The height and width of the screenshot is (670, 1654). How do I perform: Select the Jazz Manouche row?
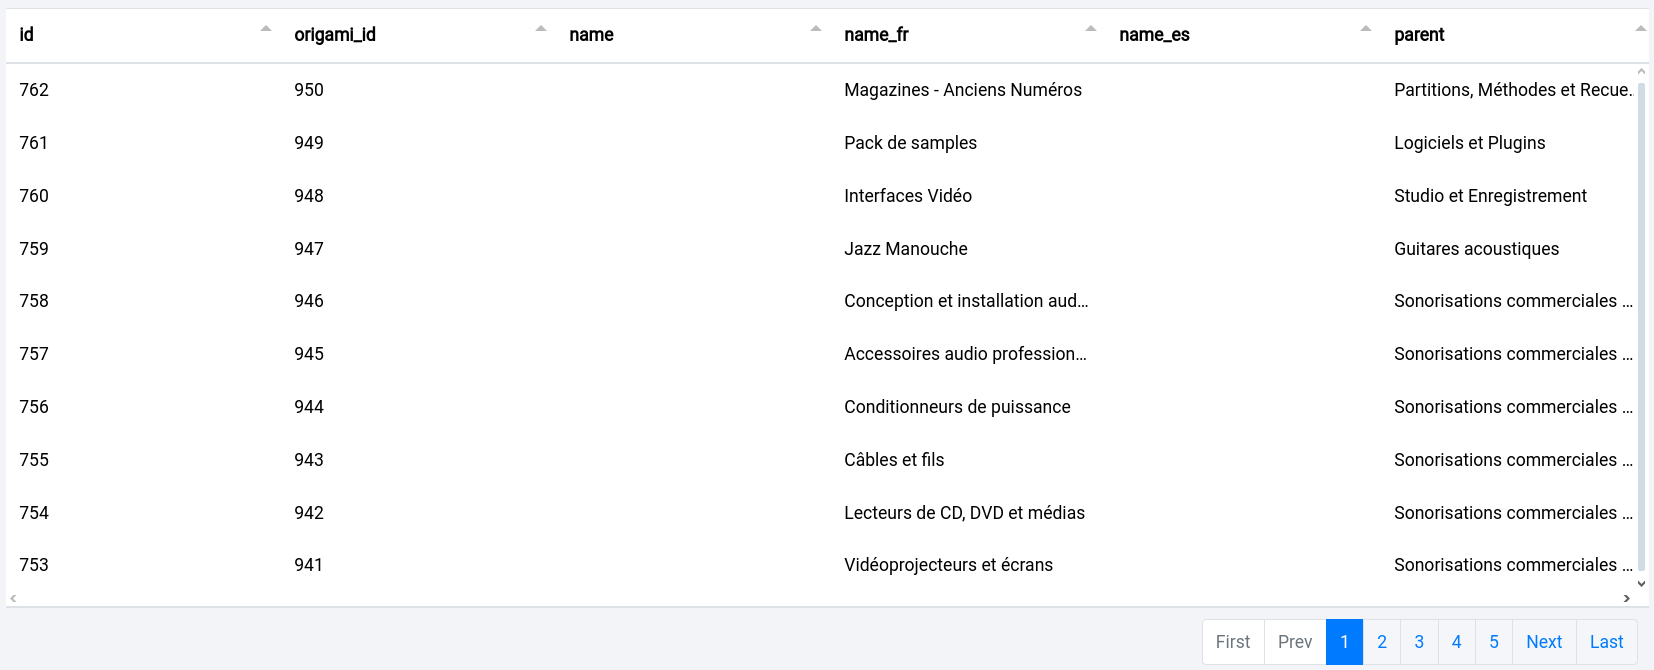[905, 249]
